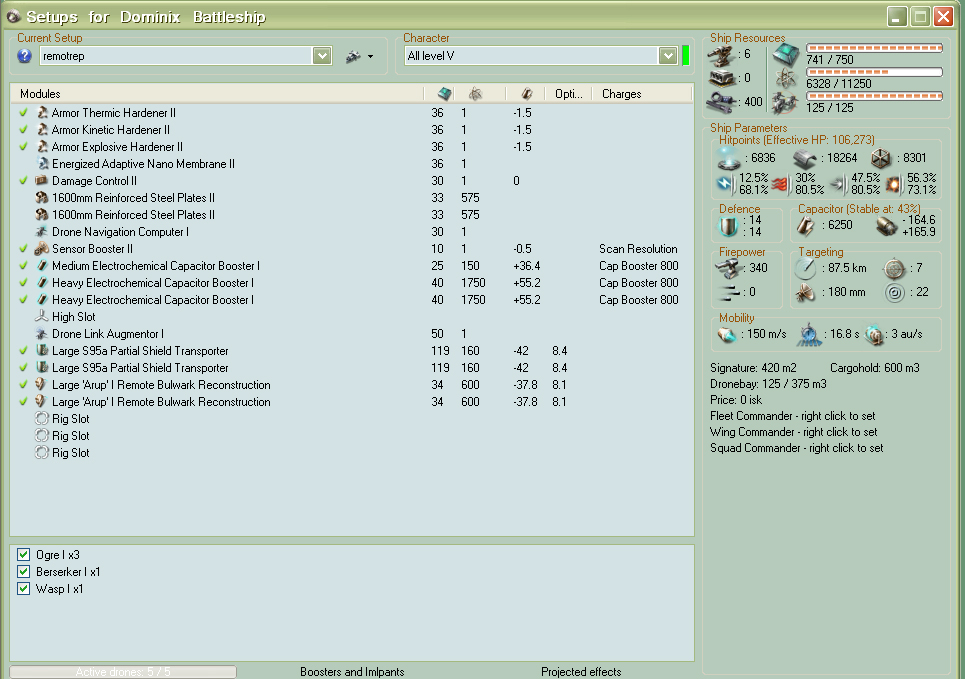
Task: Click Scan Resolution charge on Sensor Booster
Action: point(638,249)
